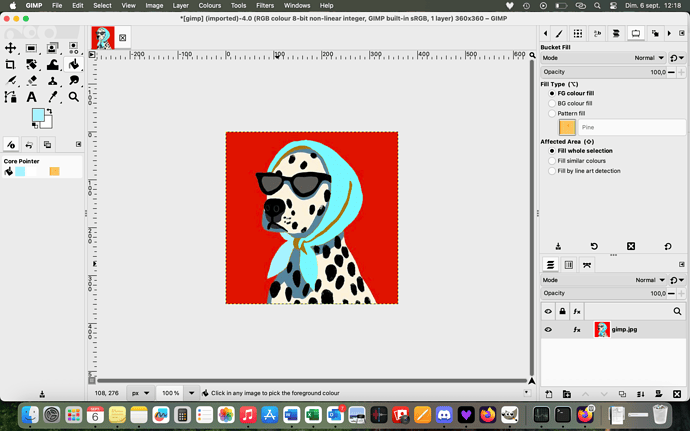Screen dimensions: 690x431
Task: Select the Bucket Fill tool
Action: (73, 65)
